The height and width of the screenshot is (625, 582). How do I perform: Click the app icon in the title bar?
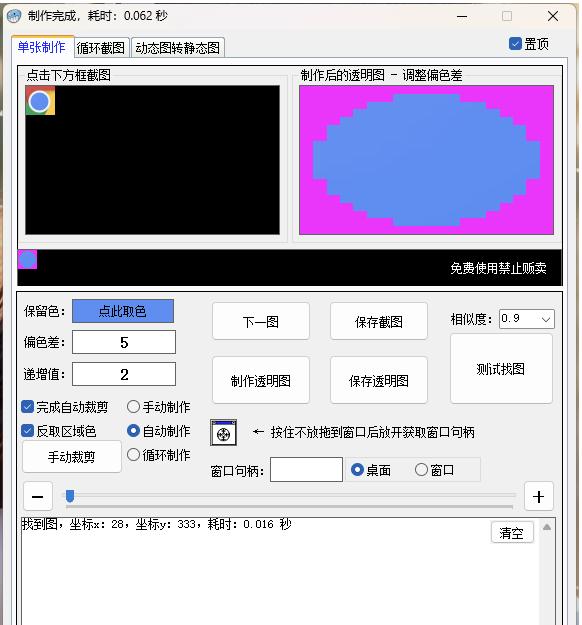pyautogui.click(x=14, y=16)
